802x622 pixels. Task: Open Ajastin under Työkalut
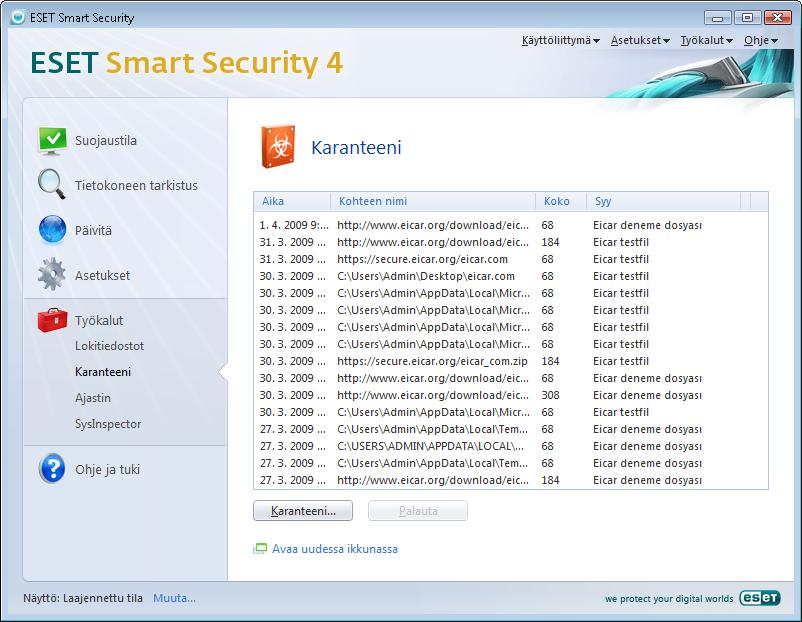click(x=93, y=398)
